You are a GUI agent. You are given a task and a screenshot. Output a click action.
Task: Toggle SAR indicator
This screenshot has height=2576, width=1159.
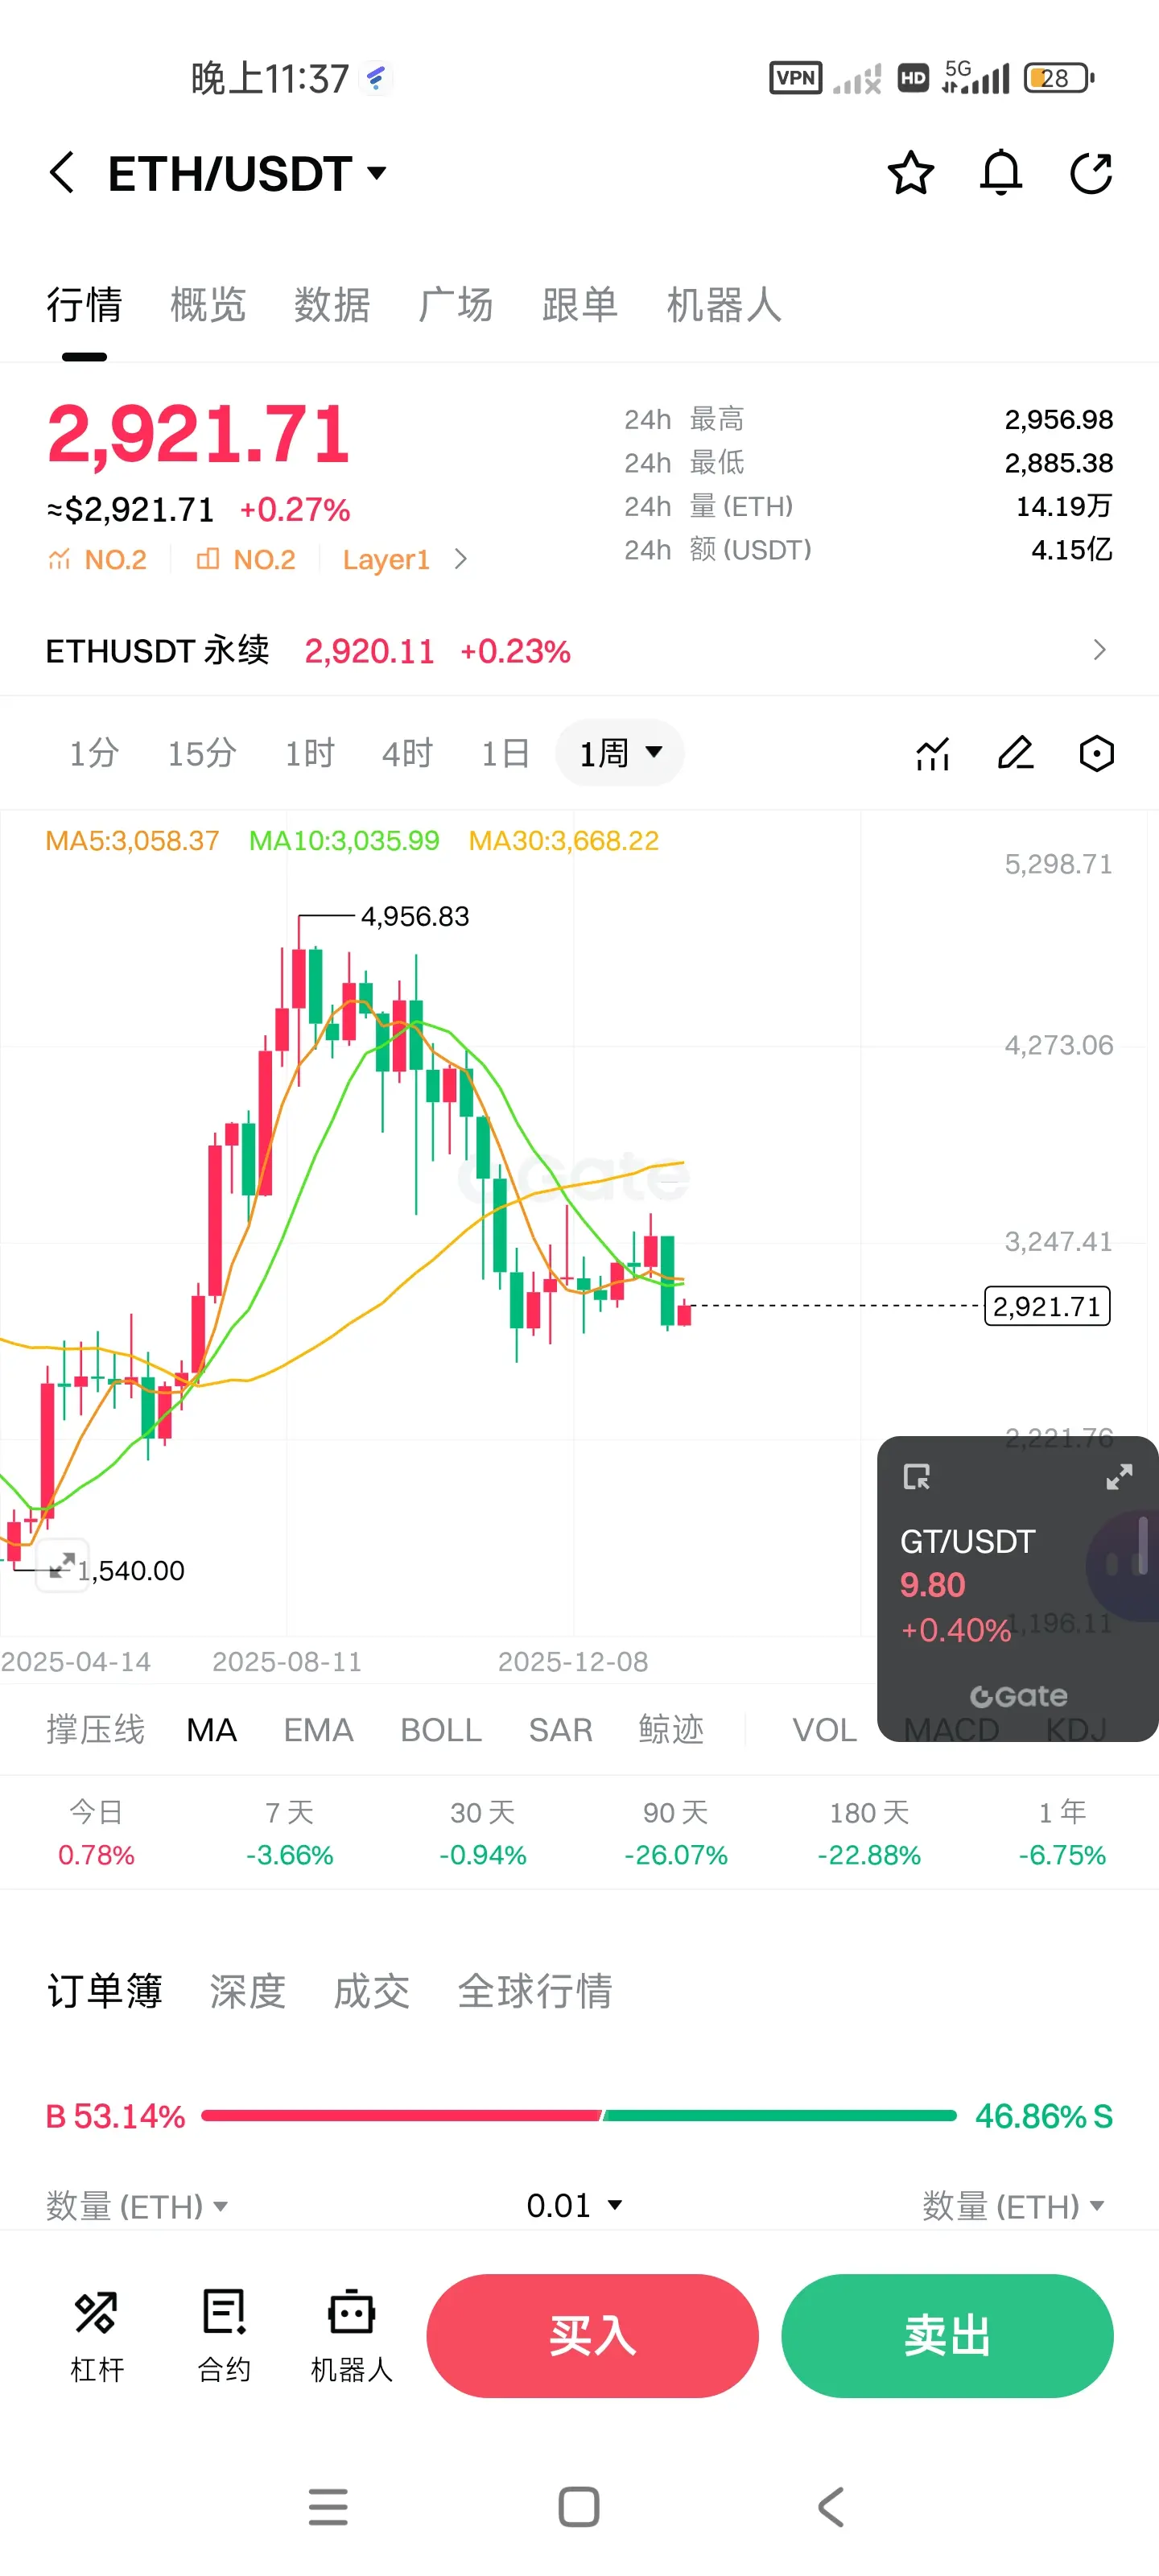click(560, 1729)
